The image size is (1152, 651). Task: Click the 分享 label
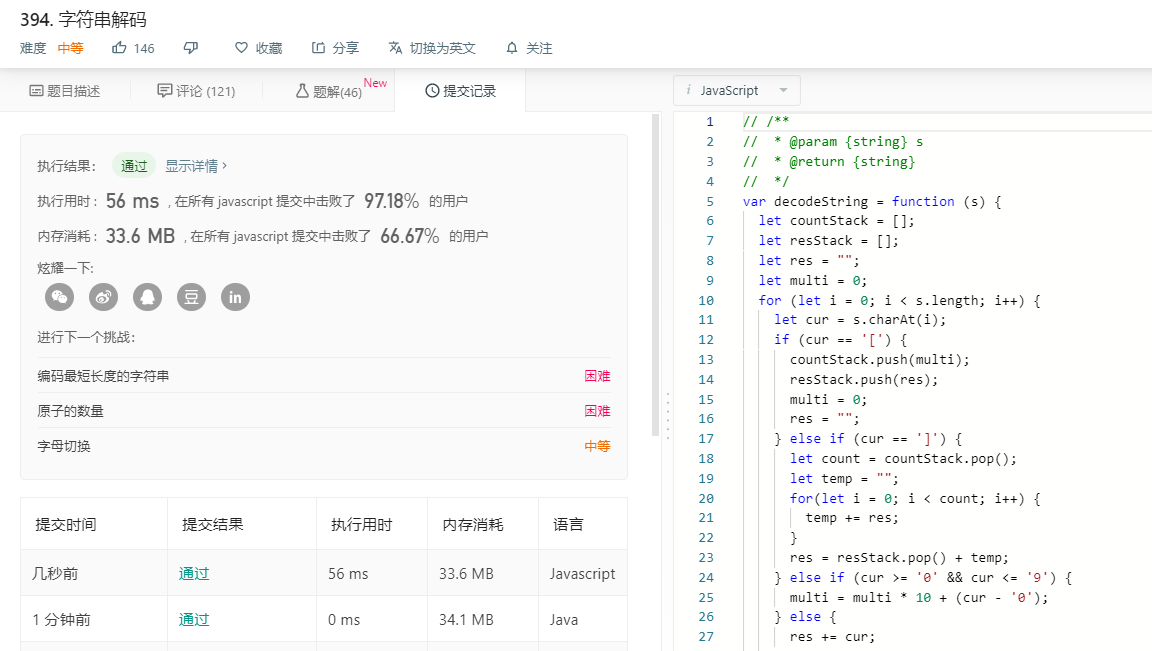pos(345,48)
